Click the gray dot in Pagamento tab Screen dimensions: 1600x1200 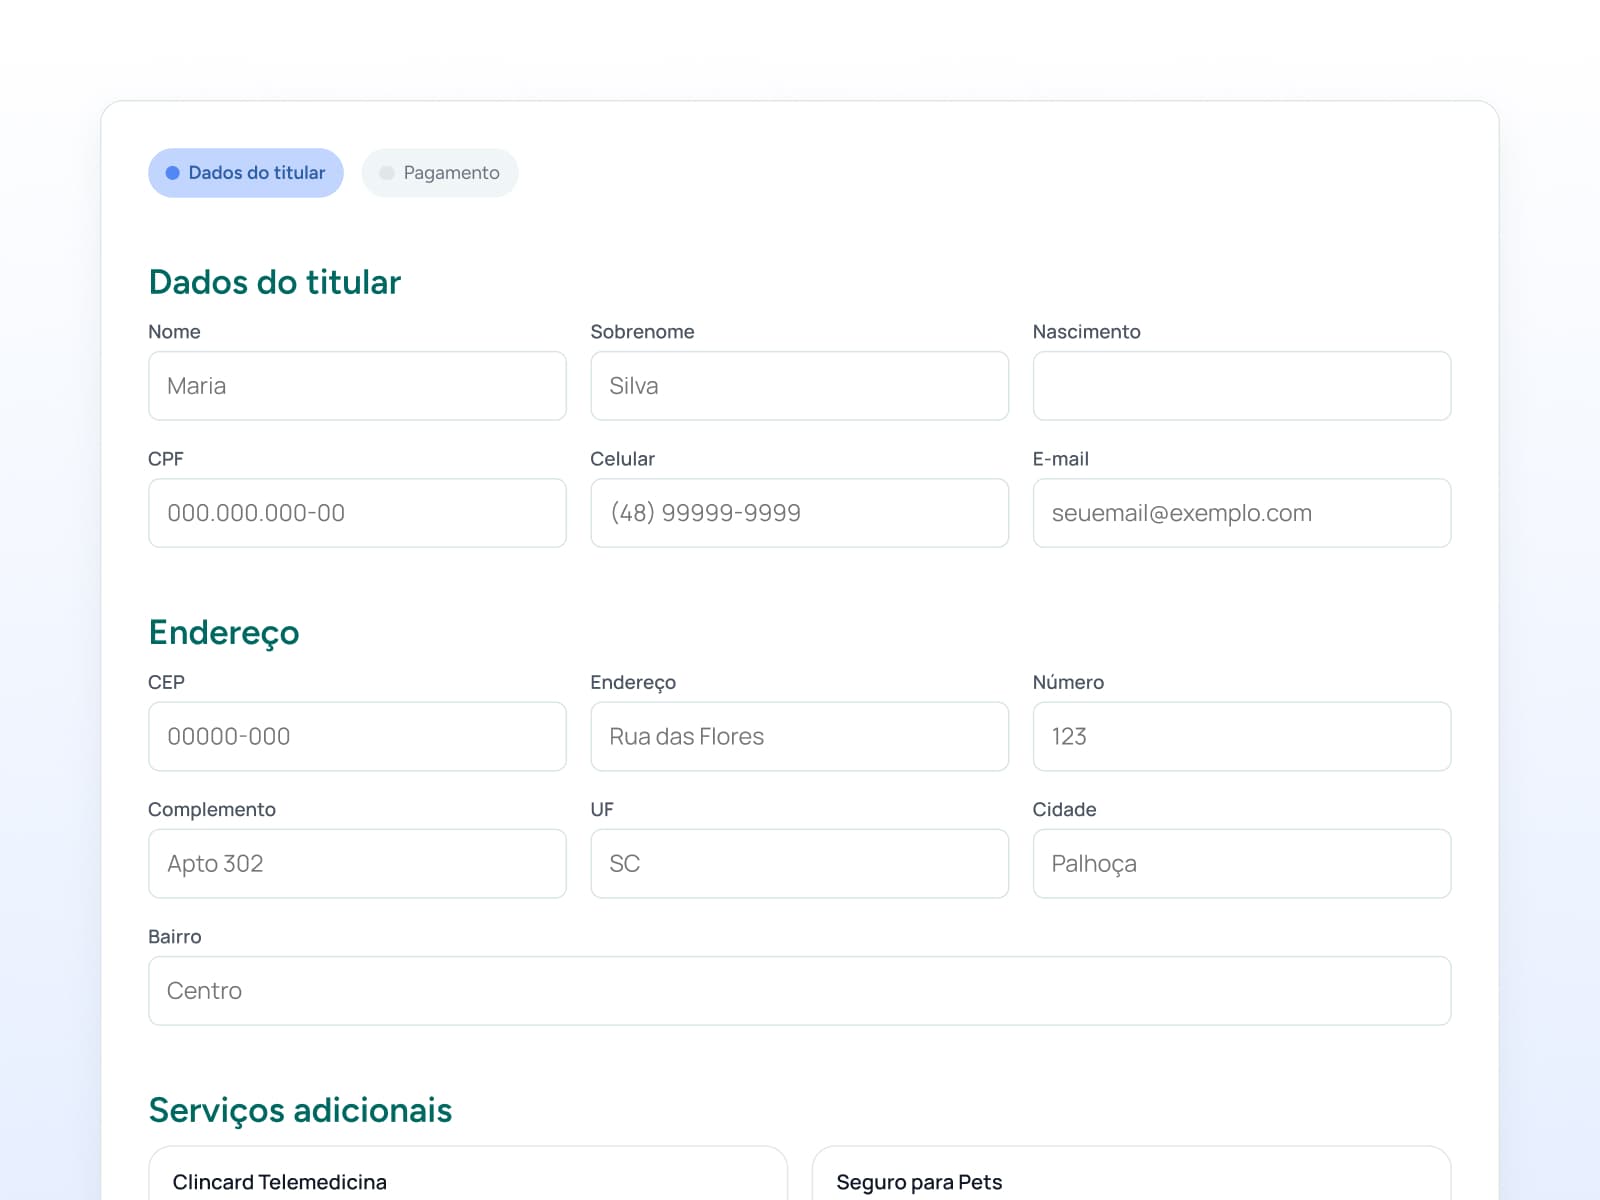[x=387, y=173]
